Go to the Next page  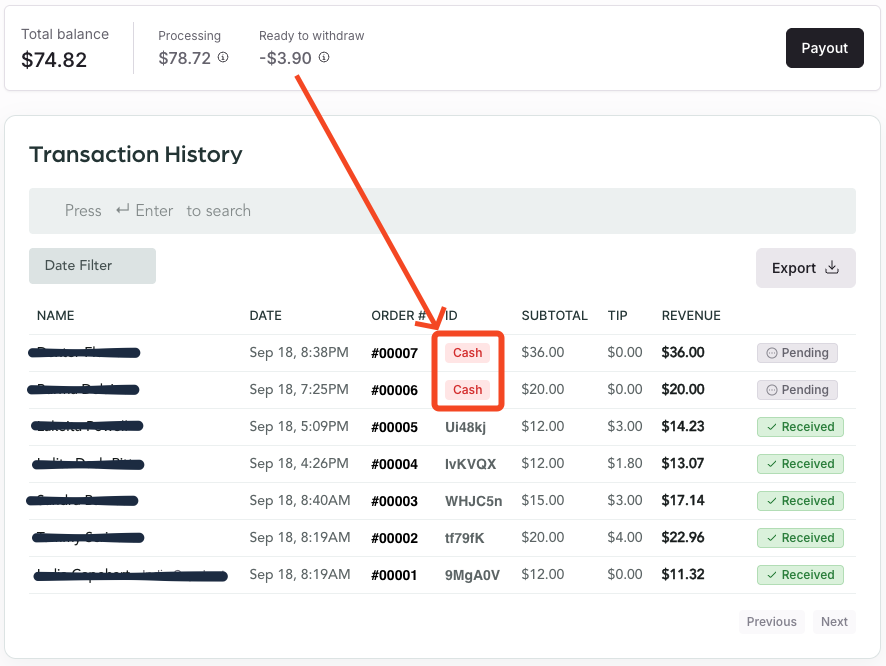pos(834,621)
